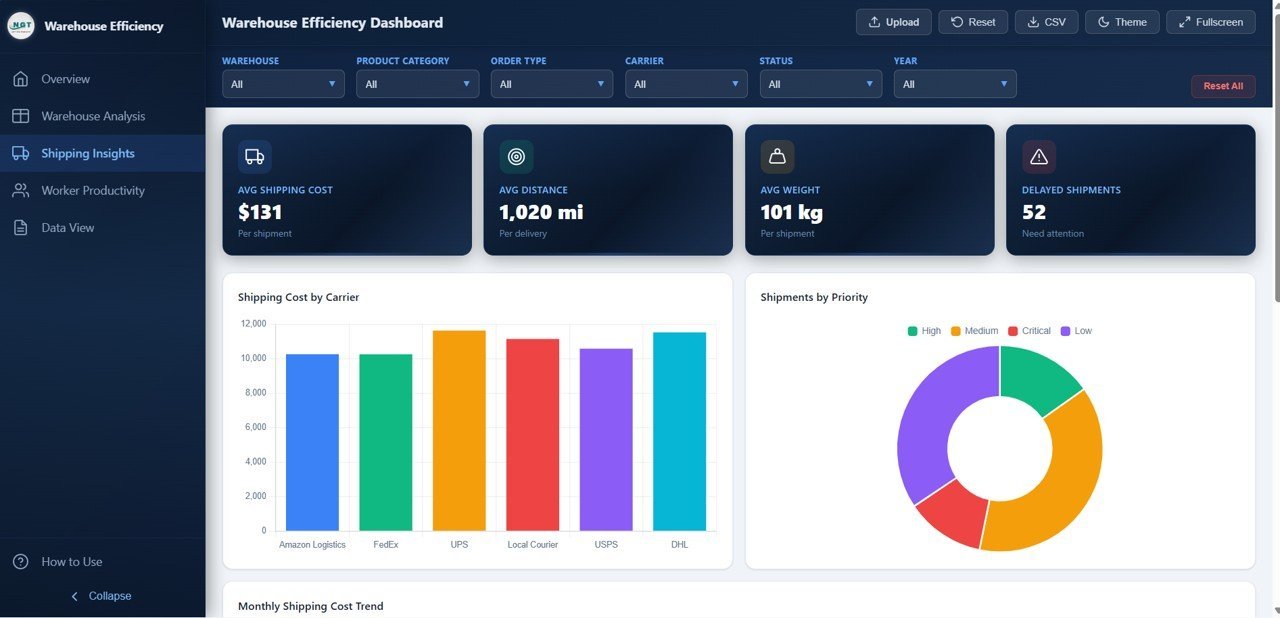Collapse the sidebar navigation
Viewport: 1280px width, 618px height.
tap(101, 596)
